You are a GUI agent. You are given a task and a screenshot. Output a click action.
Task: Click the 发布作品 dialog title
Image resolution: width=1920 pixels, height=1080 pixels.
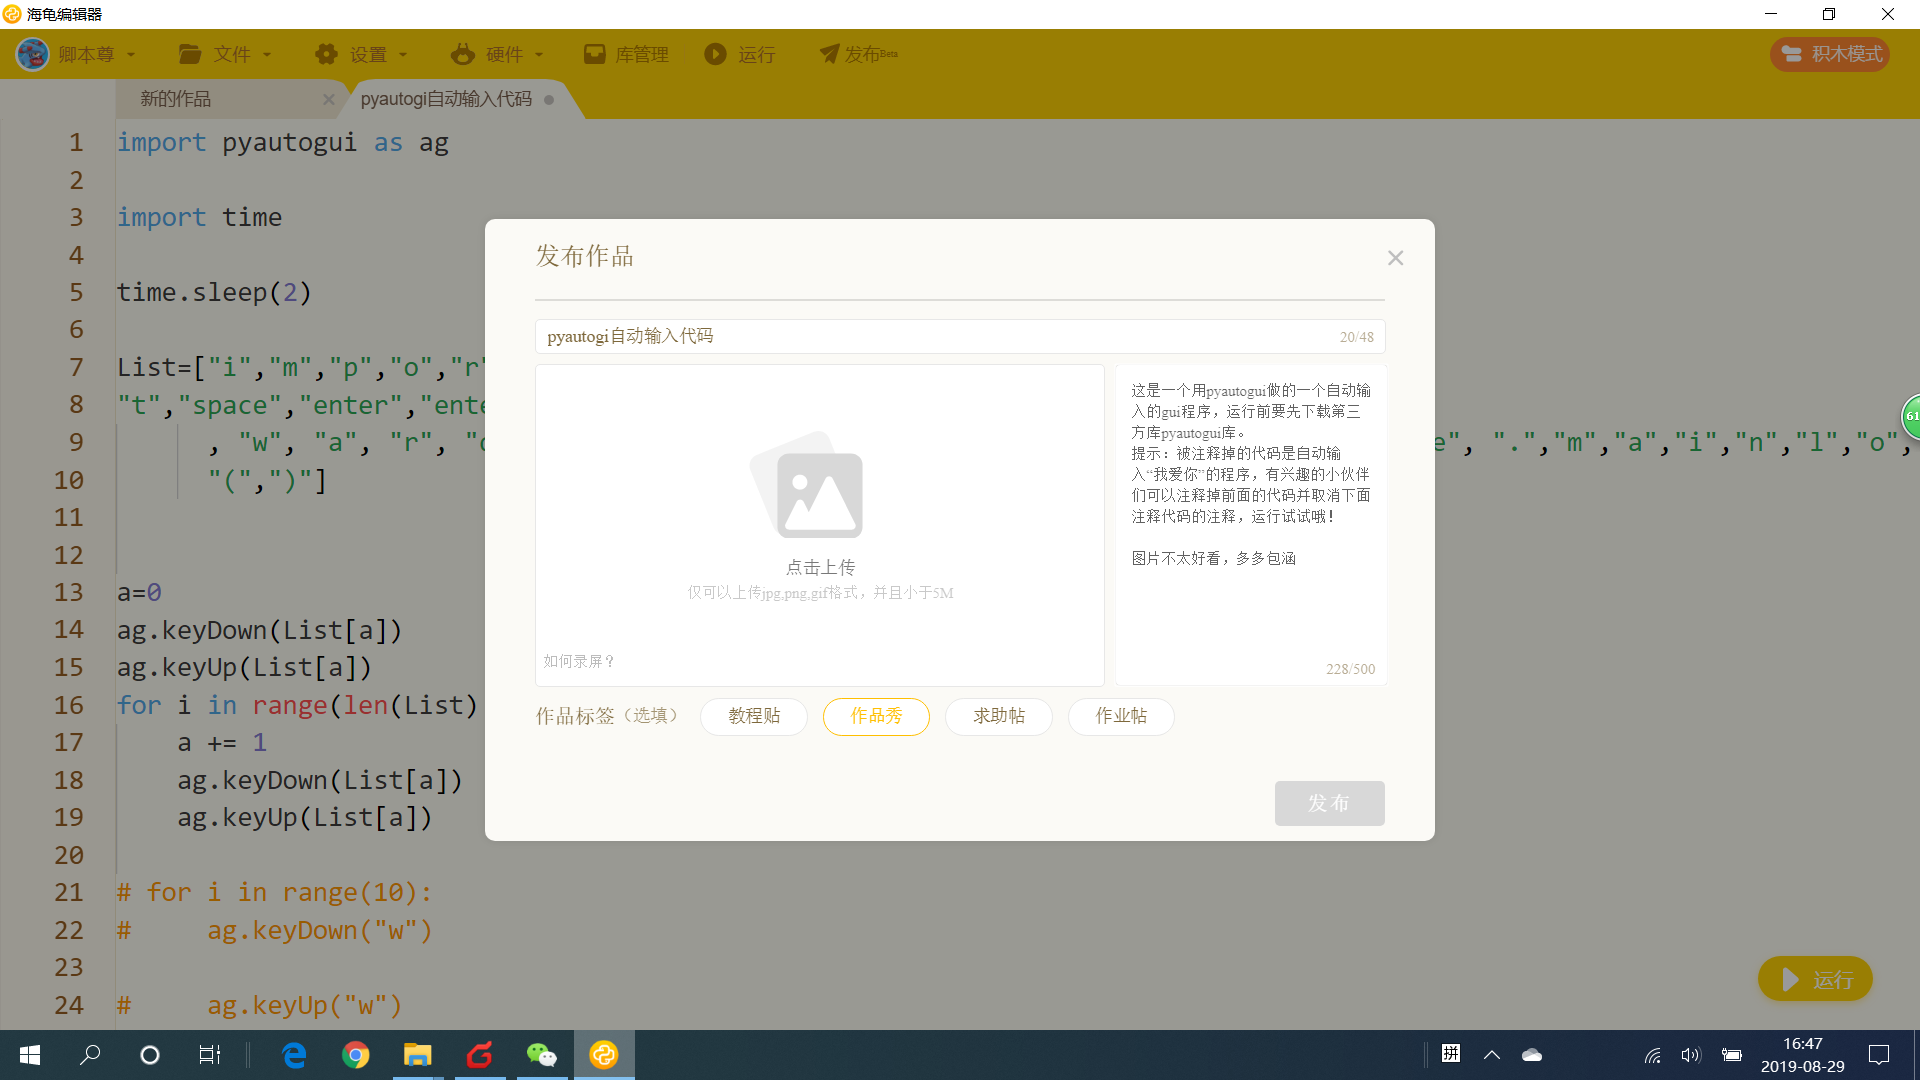pos(584,257)
